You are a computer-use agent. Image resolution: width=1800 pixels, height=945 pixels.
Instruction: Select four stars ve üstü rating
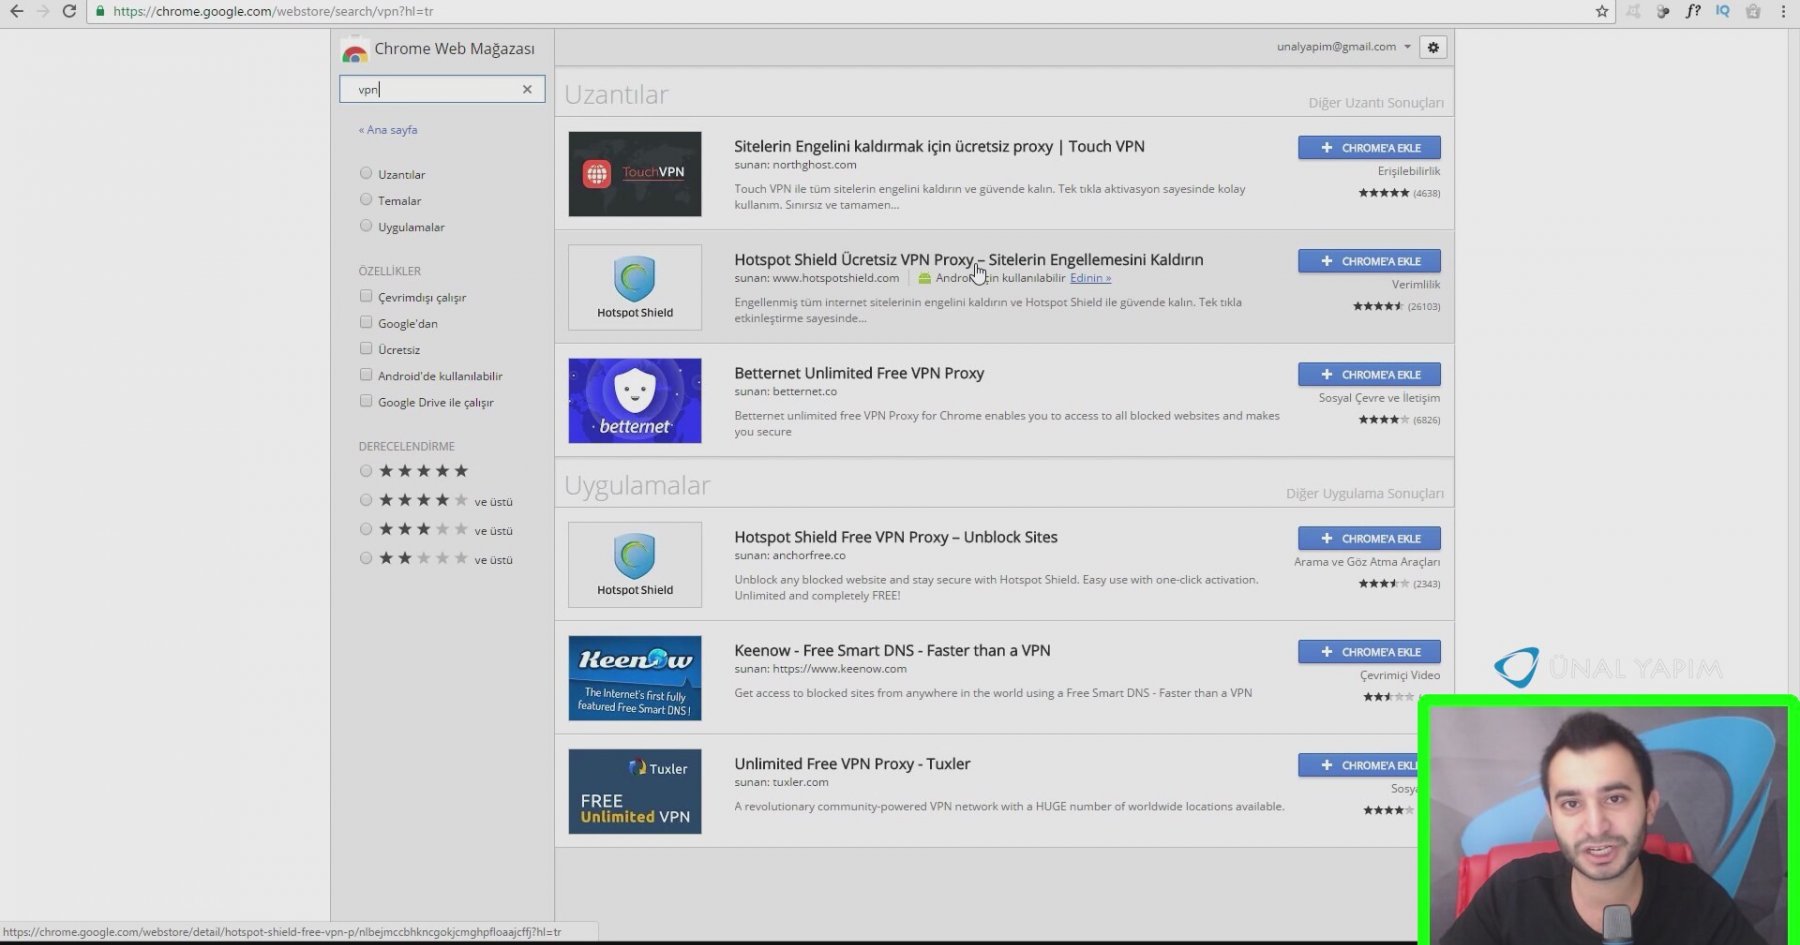point(366,500)
